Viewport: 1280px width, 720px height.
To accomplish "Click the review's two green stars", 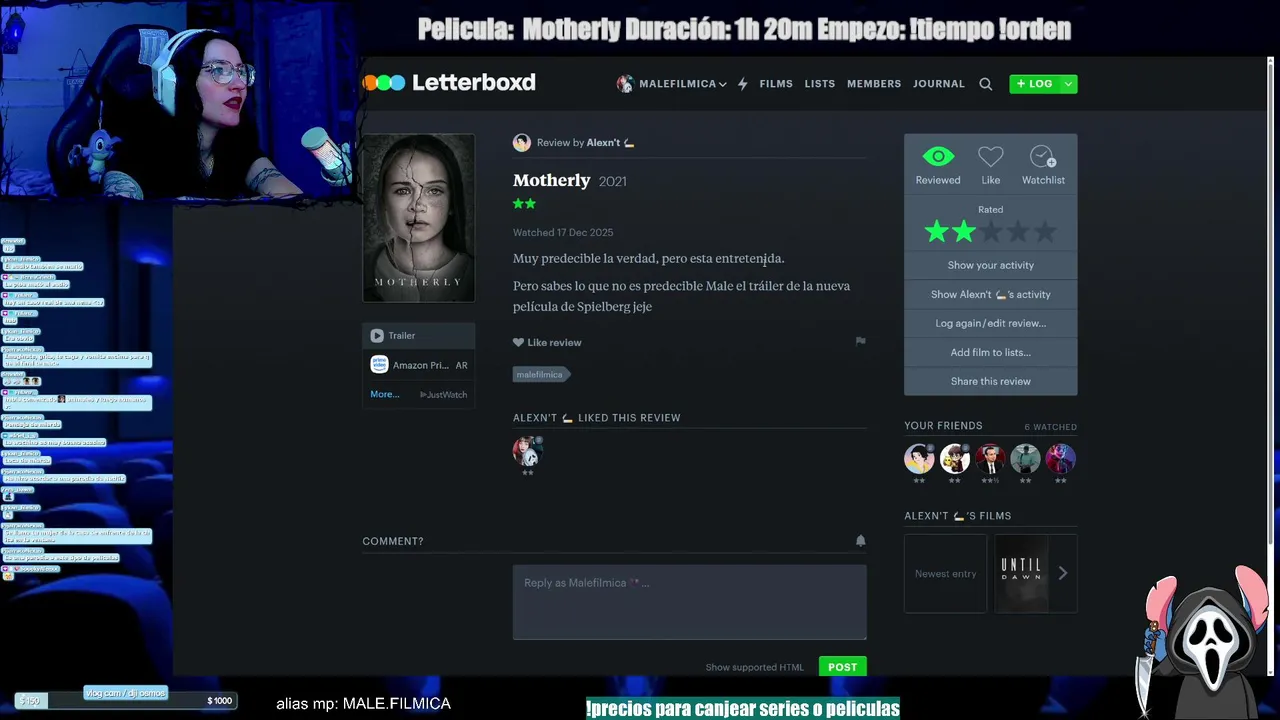I will point(525,204).
